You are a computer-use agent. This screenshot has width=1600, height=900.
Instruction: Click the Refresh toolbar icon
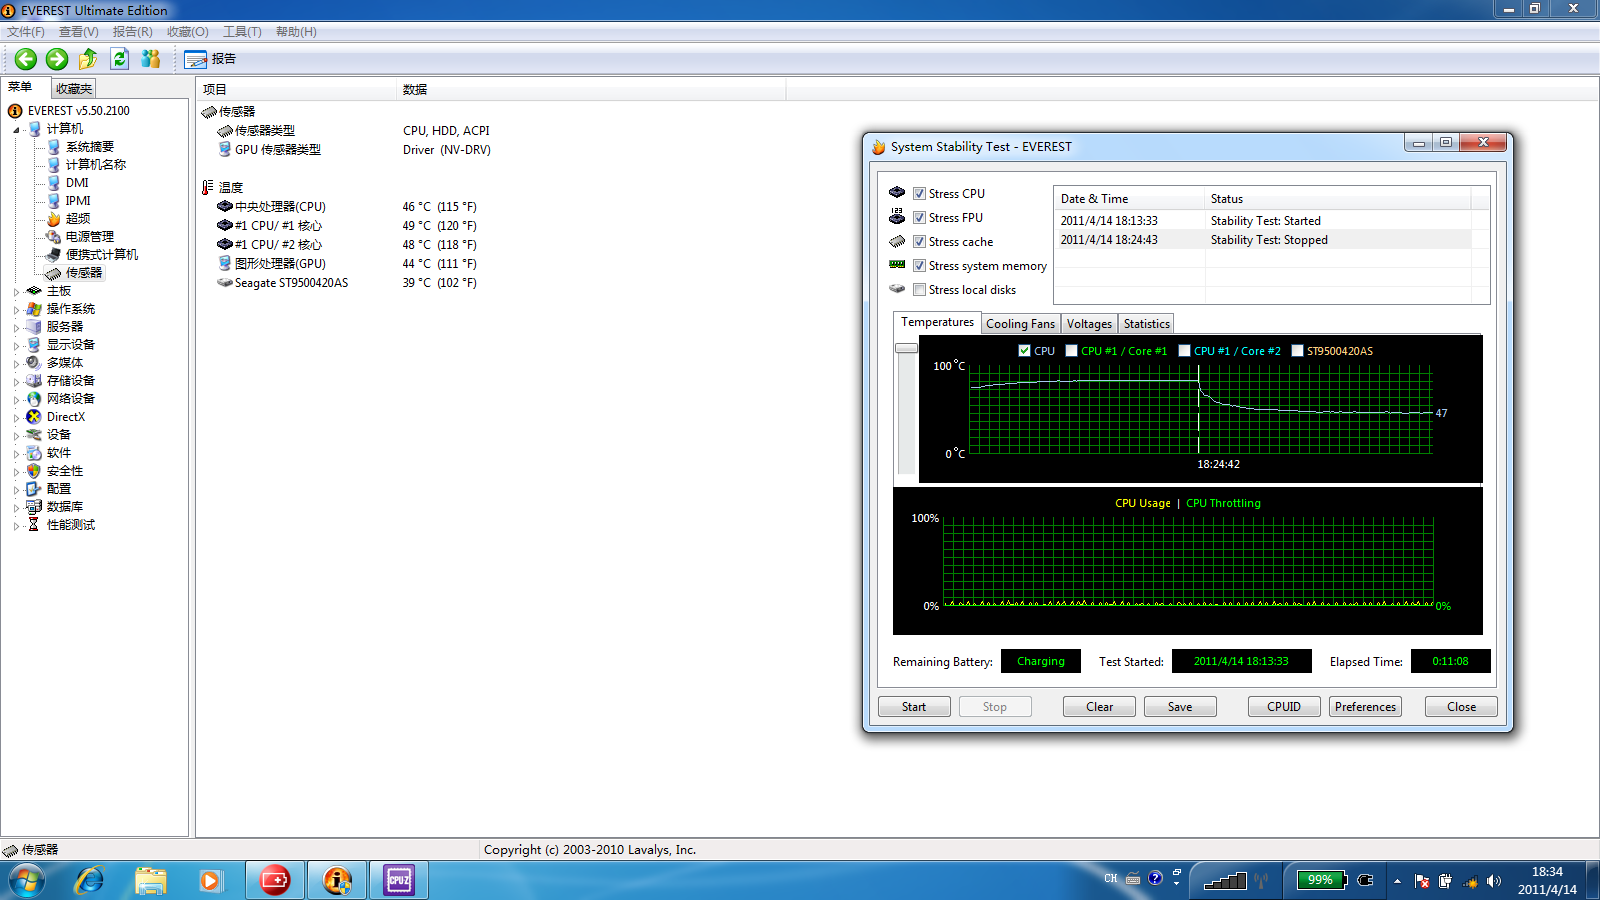(119, 59)
